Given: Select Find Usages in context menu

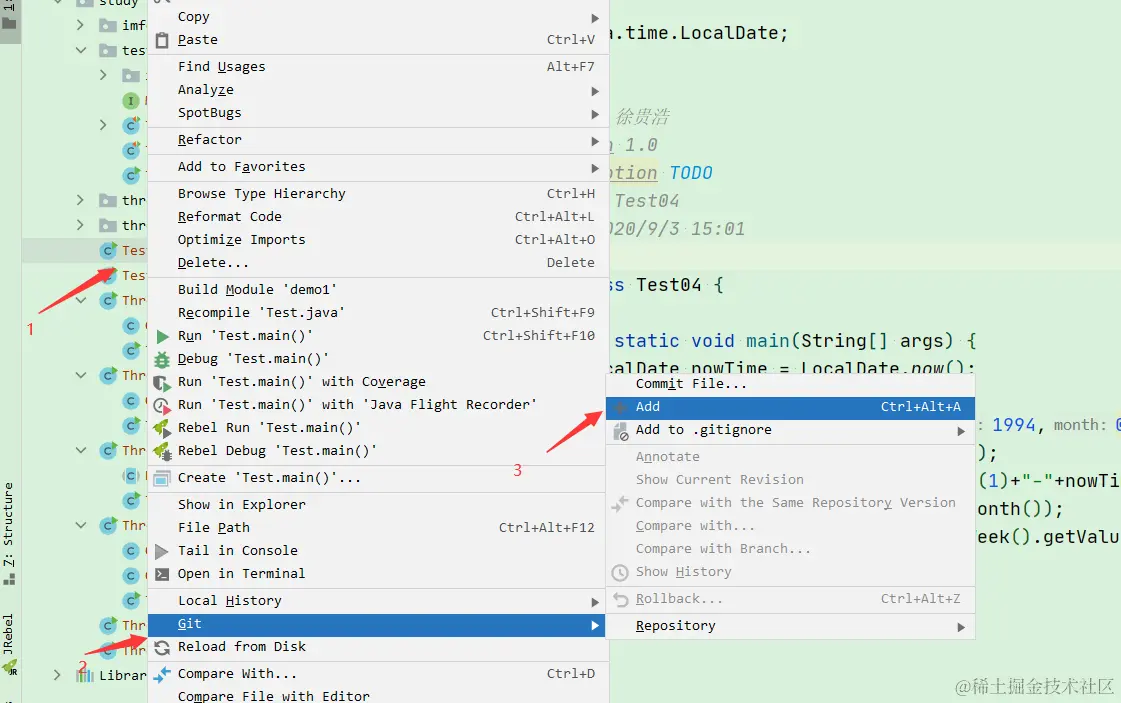Looking at the screenshot, I should pos(378,67).
